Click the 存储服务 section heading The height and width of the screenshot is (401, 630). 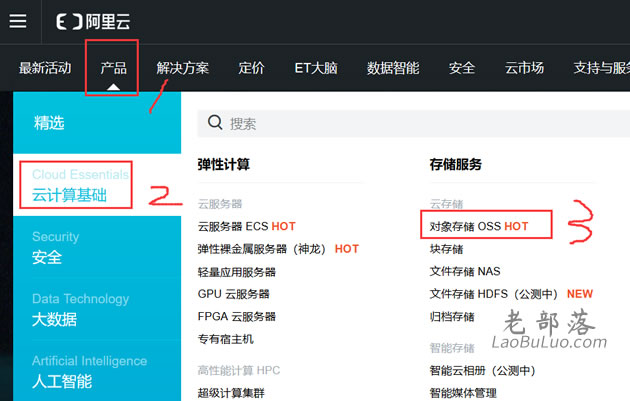[455, 164]
